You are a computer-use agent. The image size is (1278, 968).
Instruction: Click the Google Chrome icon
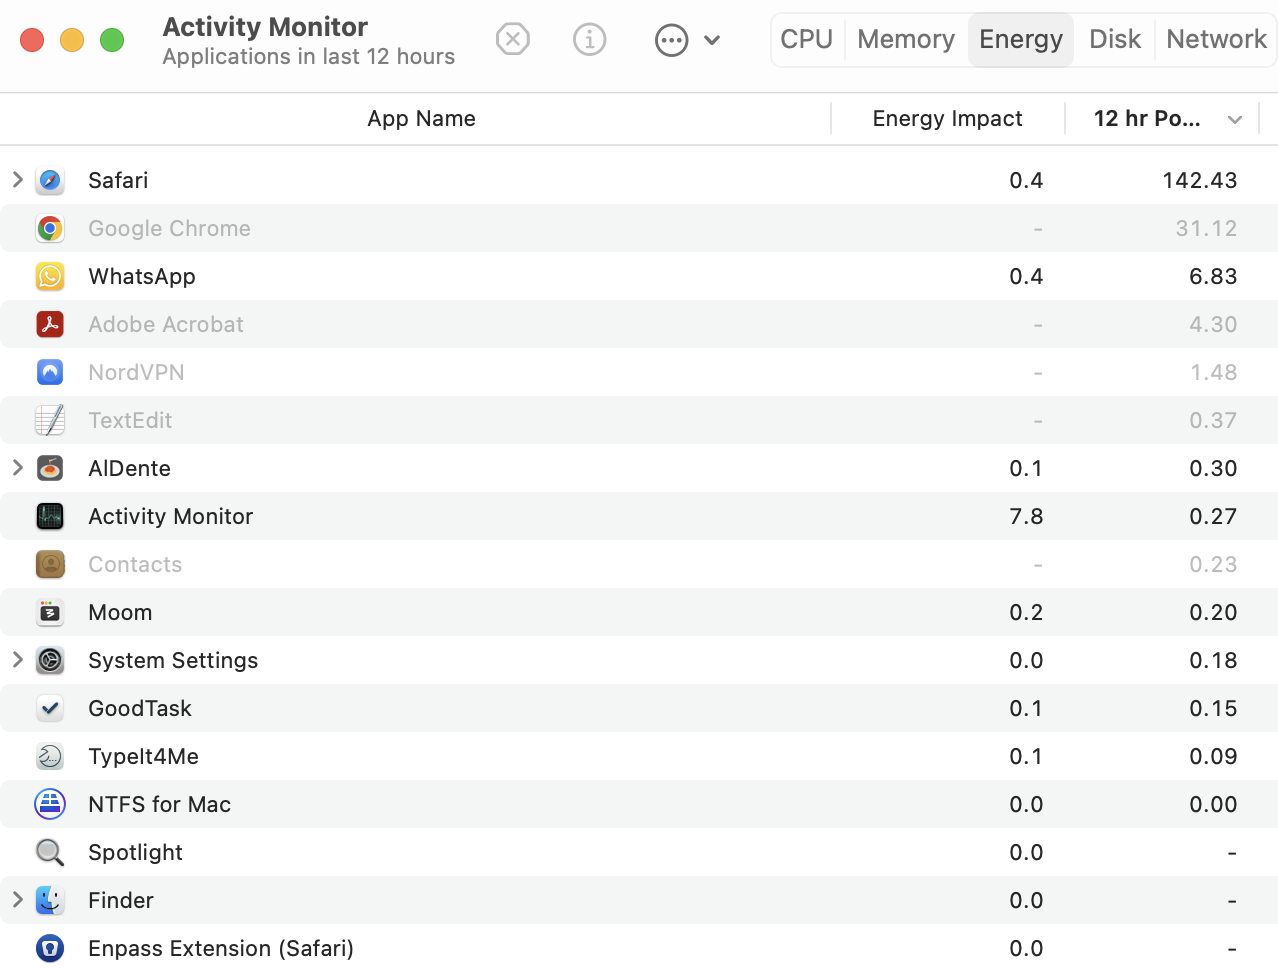point(50,228)
